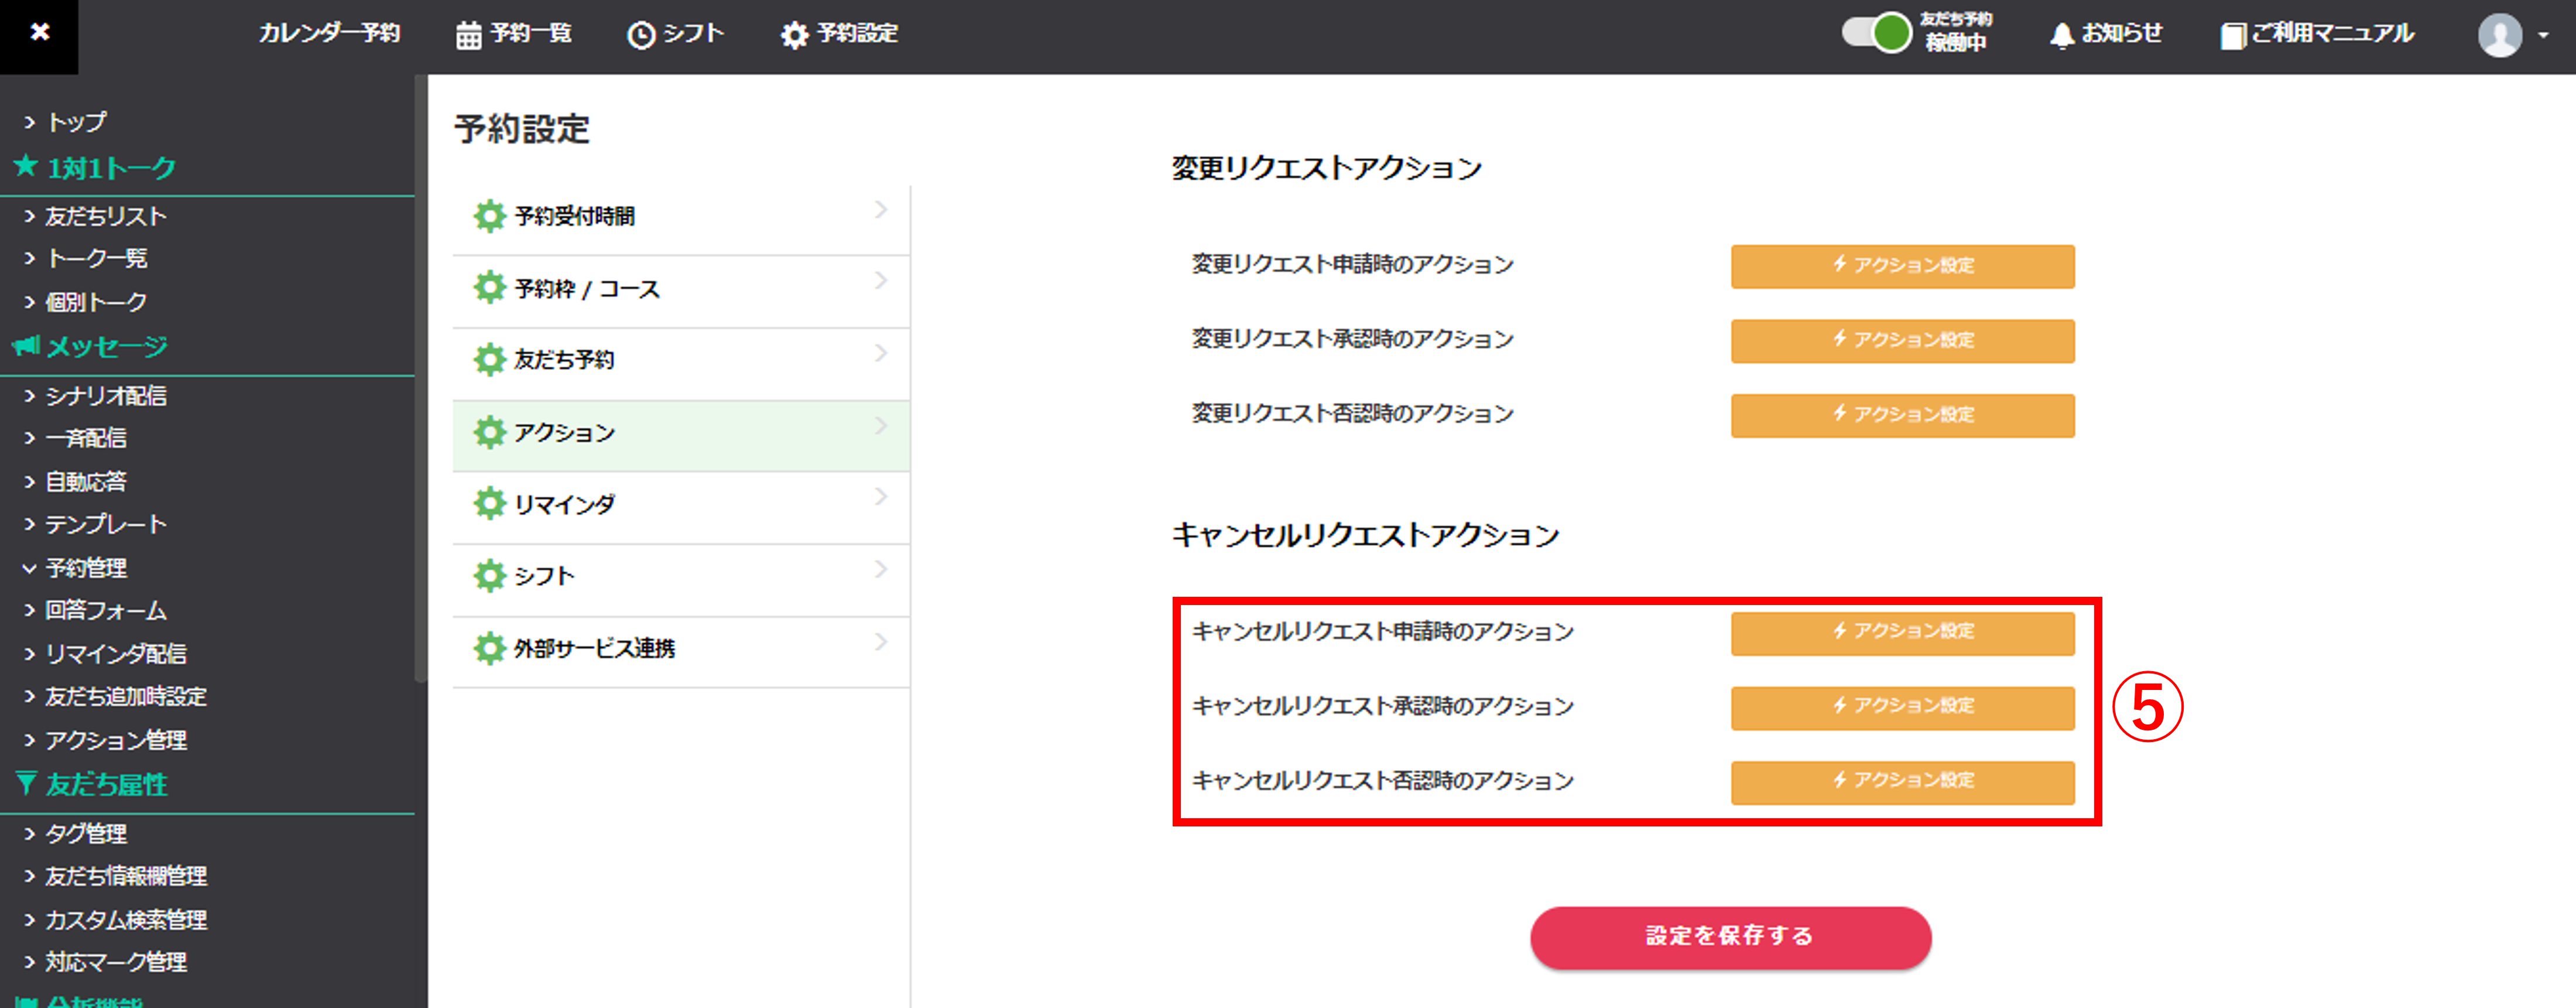Set action for キャンセルリクエスト否認時

[1902, 782]
